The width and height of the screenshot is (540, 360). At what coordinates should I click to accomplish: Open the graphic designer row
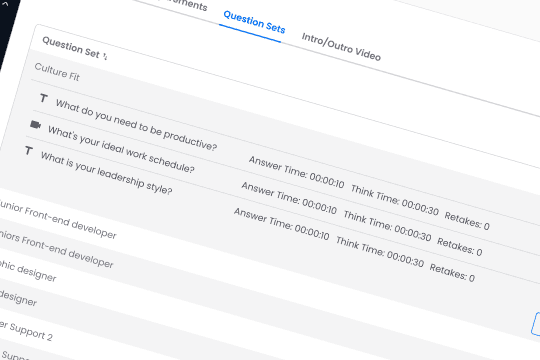[28, 271]
